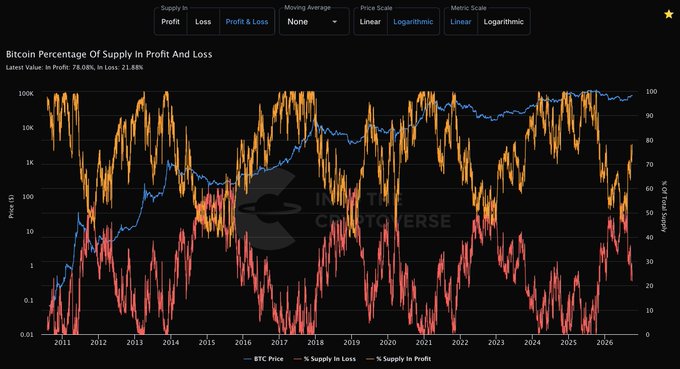Set Price Scale to Linear
Screen dimensions: 680x369
(x=370, y=22)
